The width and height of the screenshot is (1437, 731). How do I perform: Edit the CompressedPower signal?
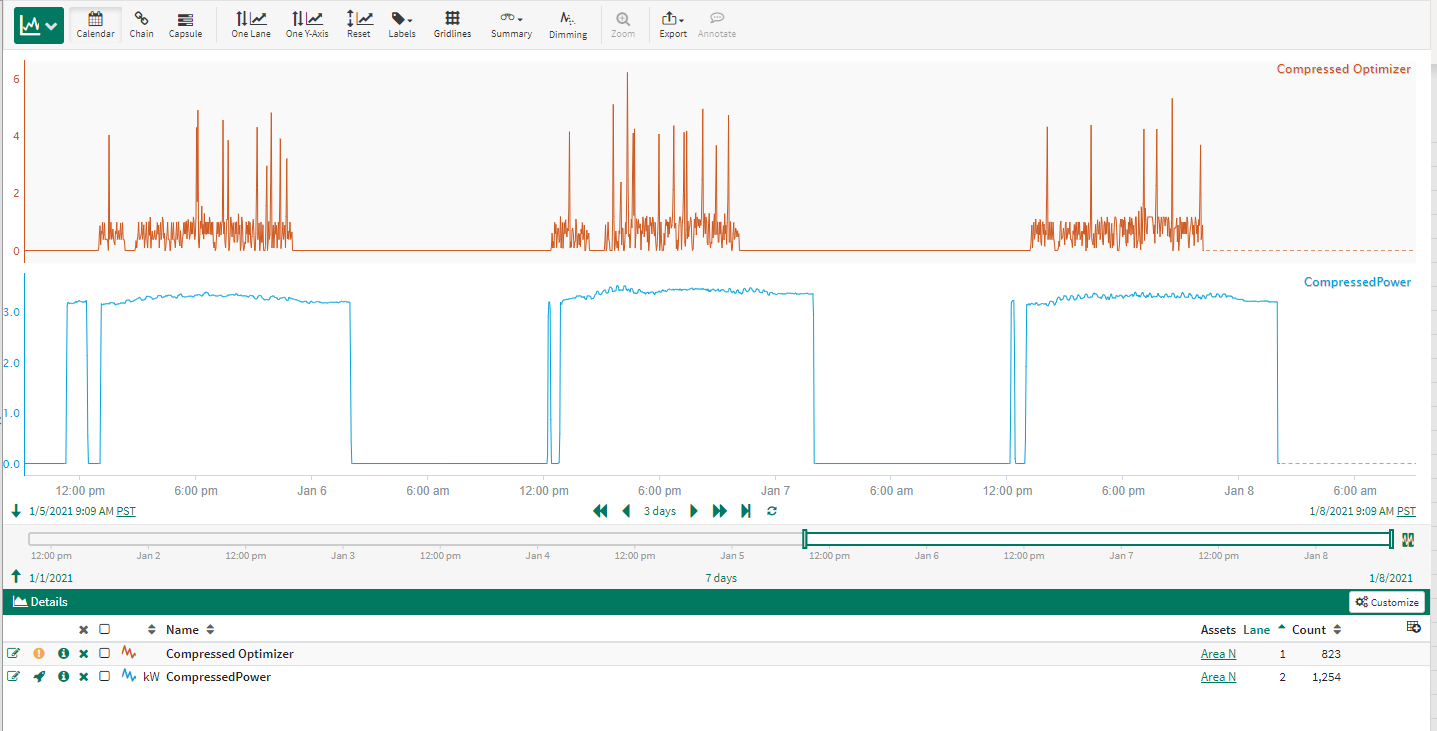coord(13,677)
